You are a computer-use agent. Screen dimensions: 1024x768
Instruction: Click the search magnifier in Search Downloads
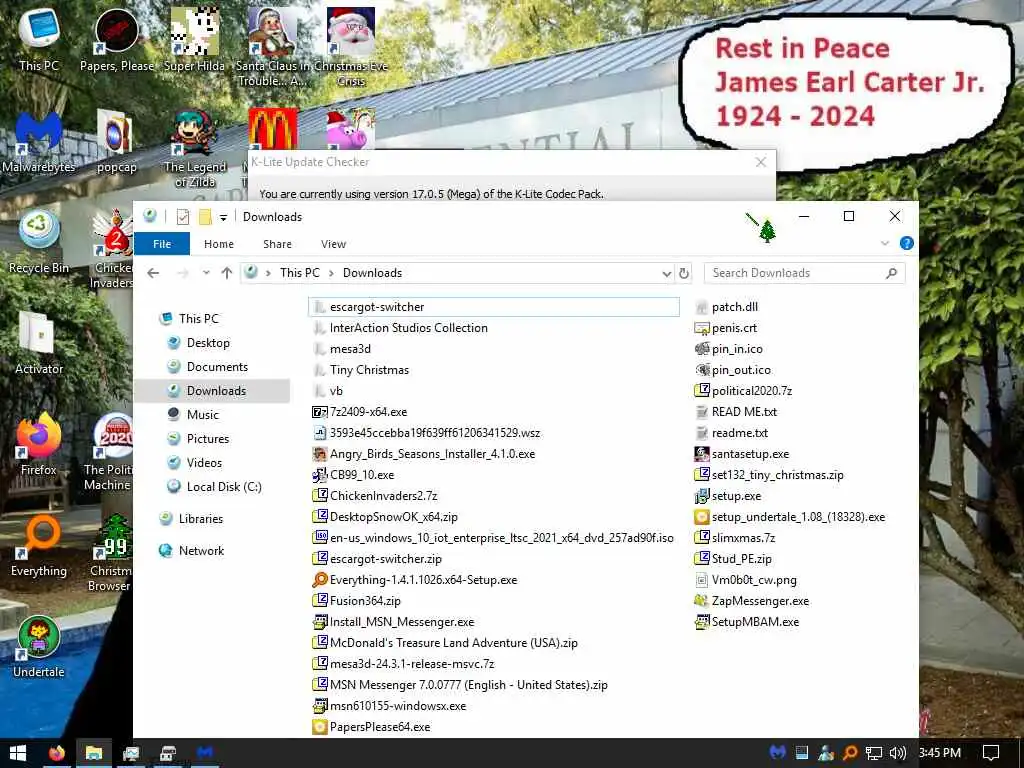pyautogui.click(x=891, y=273)
